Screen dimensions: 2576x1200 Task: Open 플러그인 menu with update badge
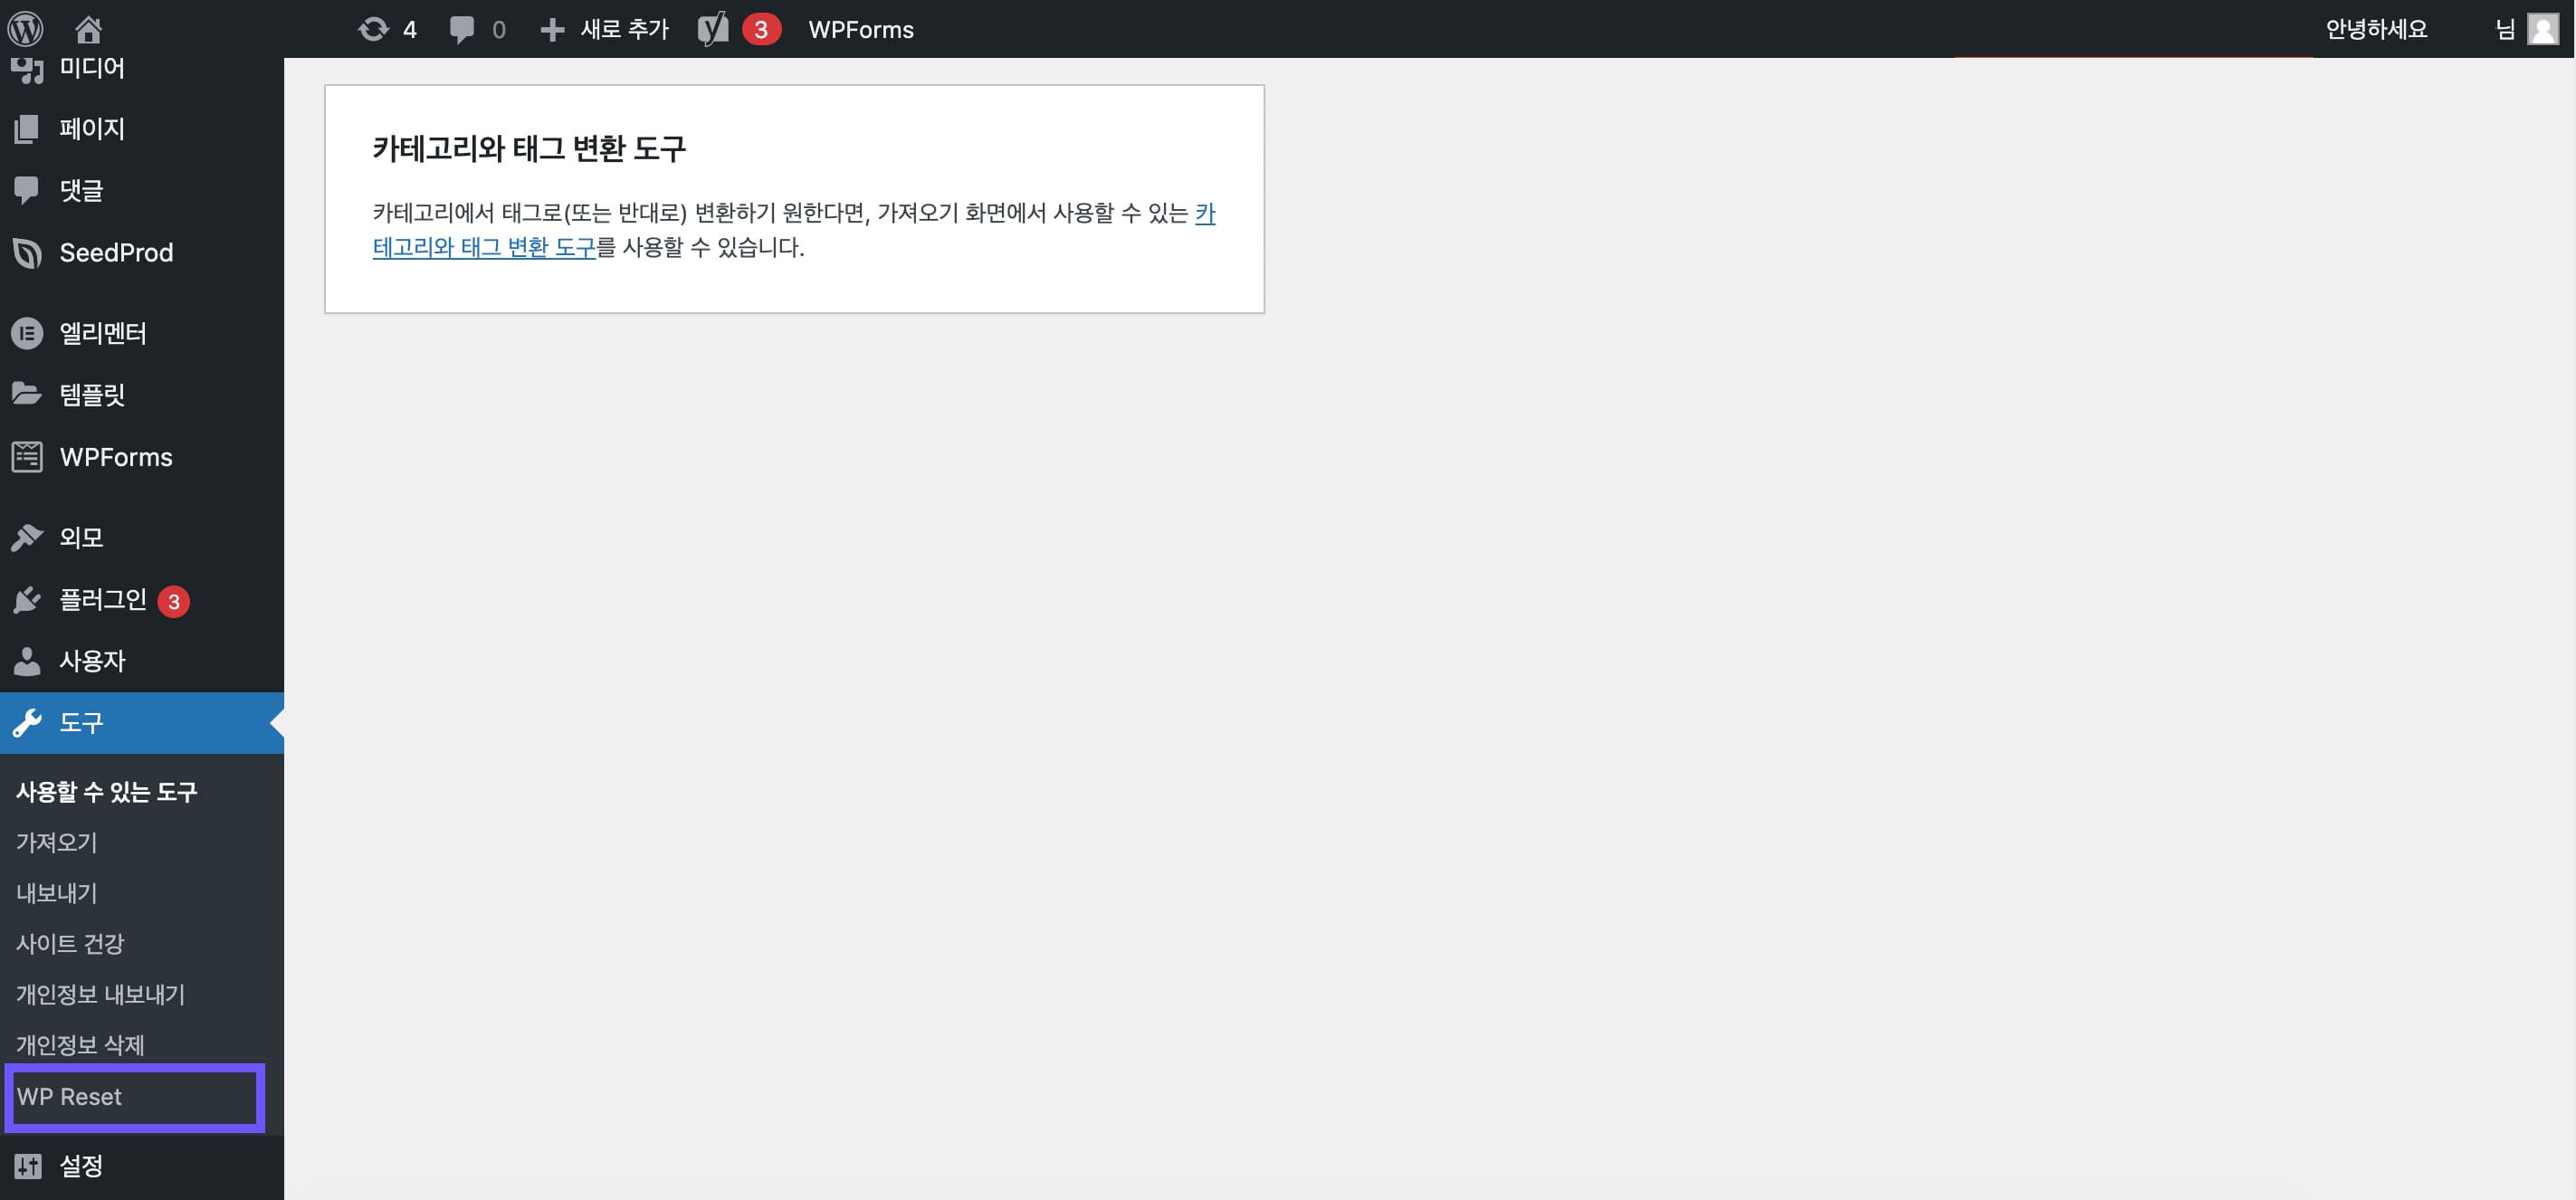[x=103, y=599]
